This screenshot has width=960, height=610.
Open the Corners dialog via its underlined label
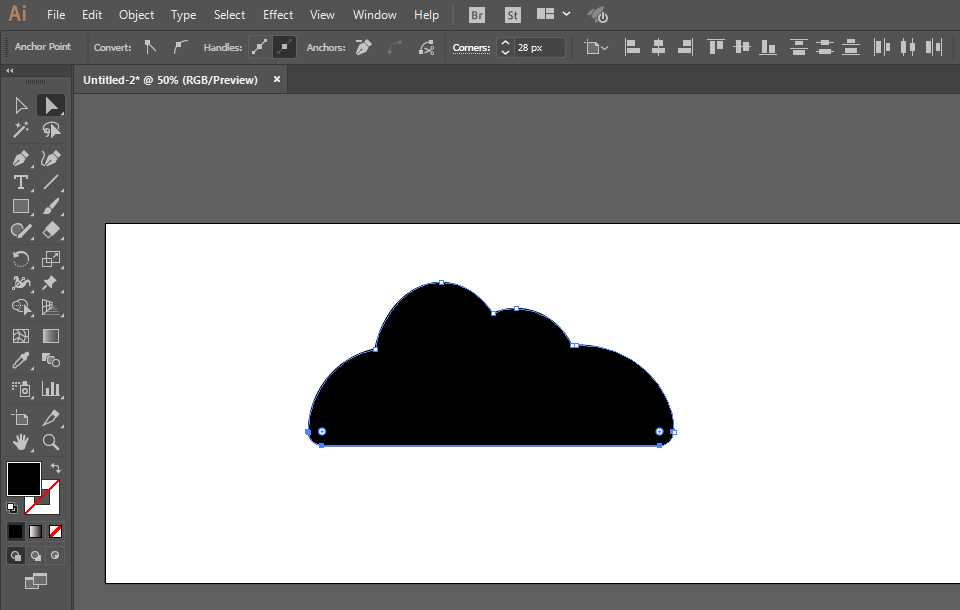coord(470,47)
